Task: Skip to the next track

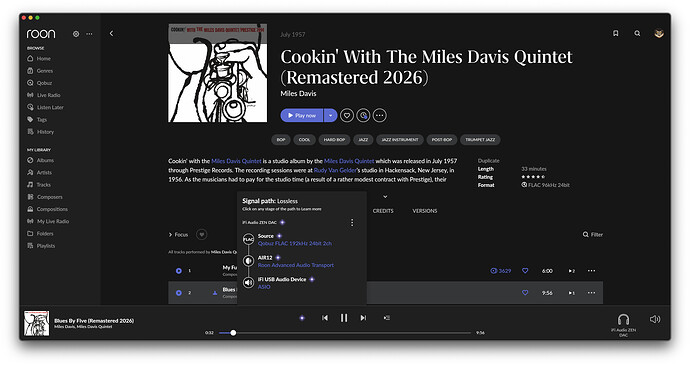Action: [x=363, y=318]
